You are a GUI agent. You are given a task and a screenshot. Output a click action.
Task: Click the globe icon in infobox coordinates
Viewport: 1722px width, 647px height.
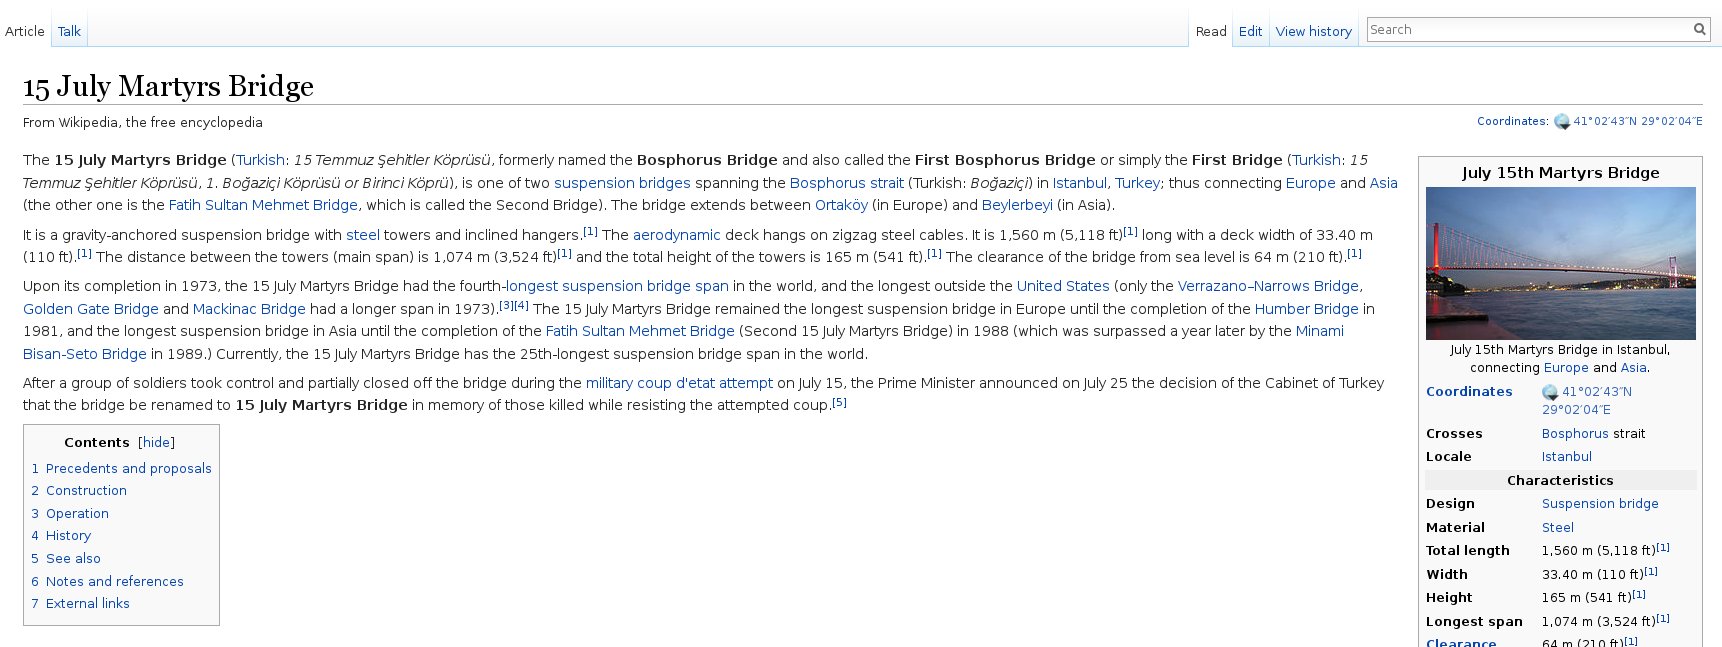click(1549, 392)
